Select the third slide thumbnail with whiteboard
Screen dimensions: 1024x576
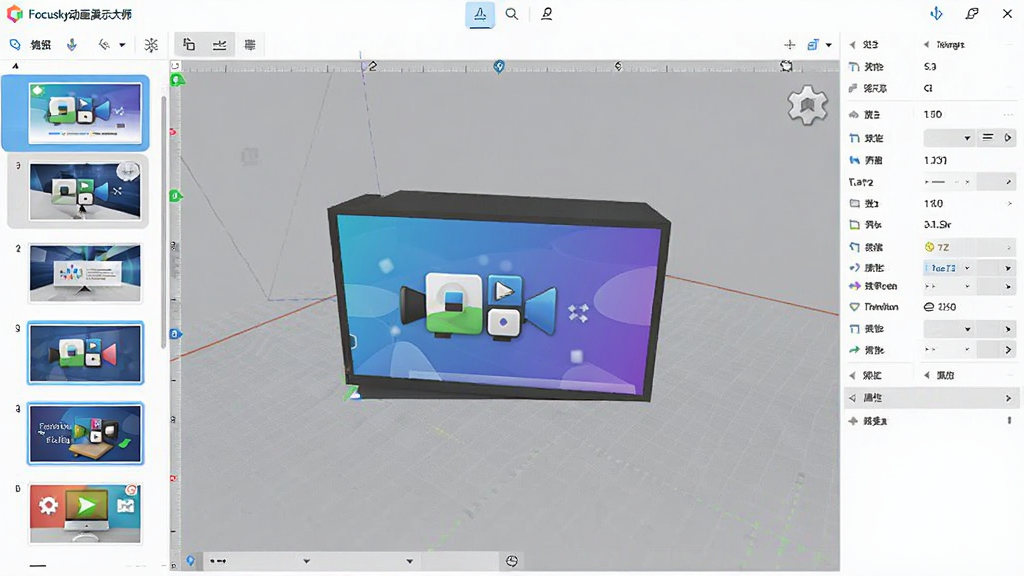click(x=84, y=273)
